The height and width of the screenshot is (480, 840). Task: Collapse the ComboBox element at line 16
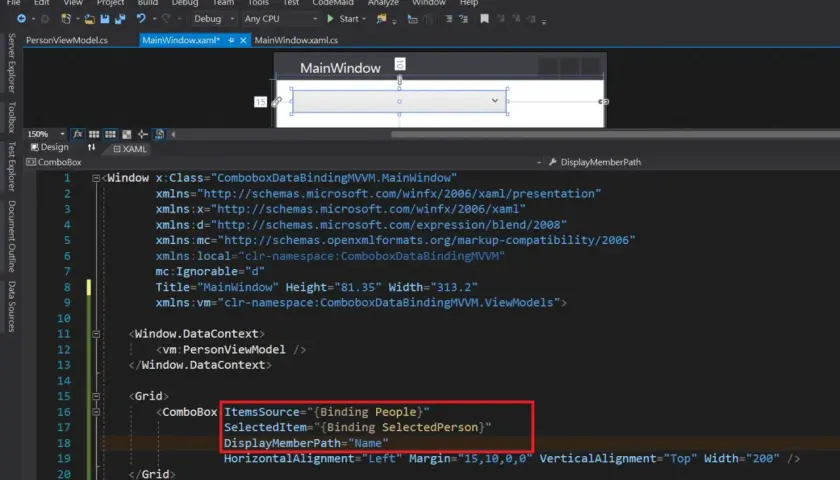[x=96, y=412]
